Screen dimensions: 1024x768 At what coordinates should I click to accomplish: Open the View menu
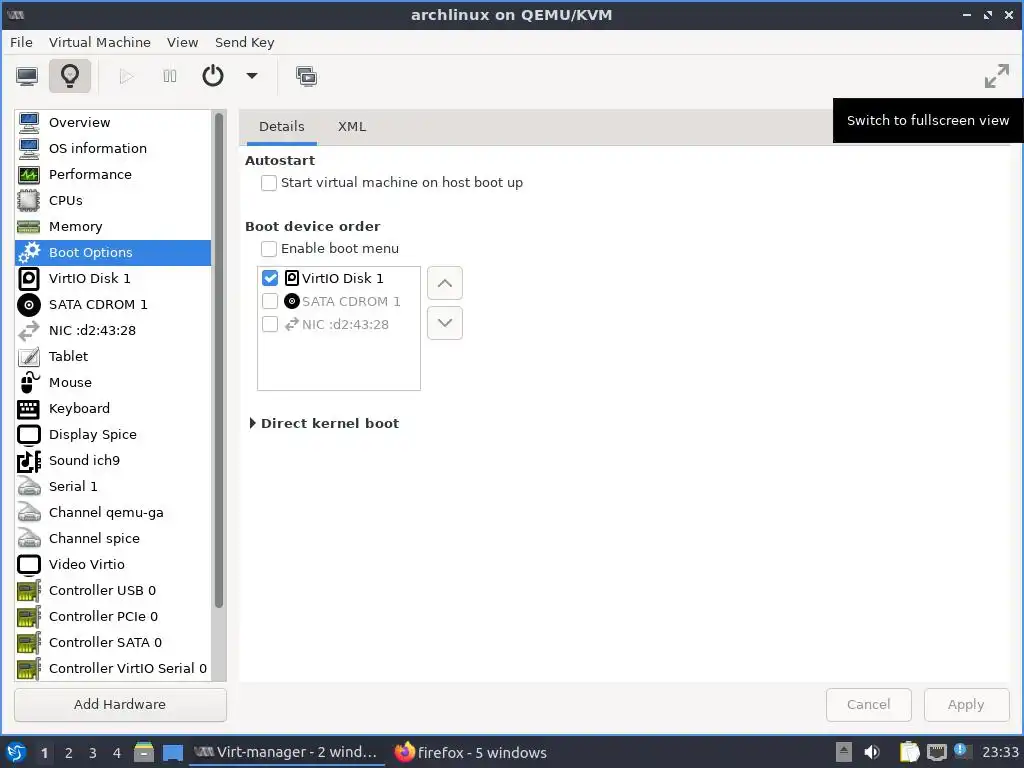pos(182,42)
